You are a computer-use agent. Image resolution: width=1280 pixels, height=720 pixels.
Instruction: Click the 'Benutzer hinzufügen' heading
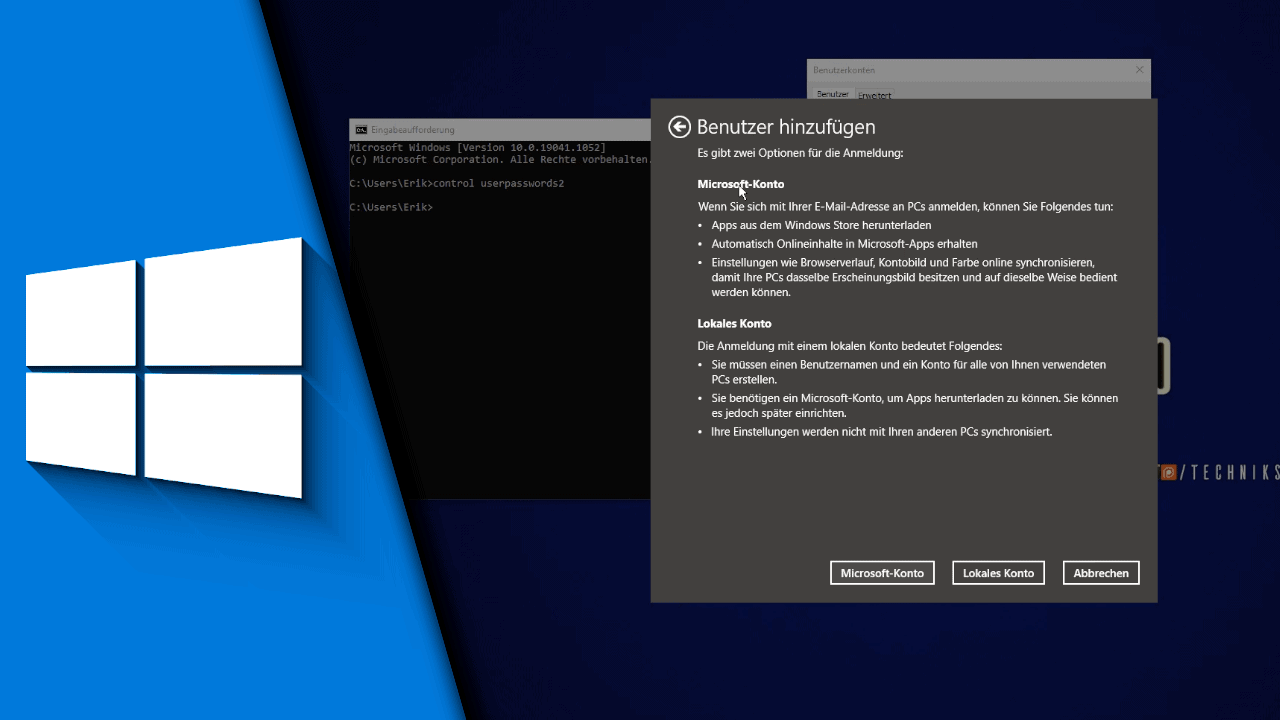786,127
